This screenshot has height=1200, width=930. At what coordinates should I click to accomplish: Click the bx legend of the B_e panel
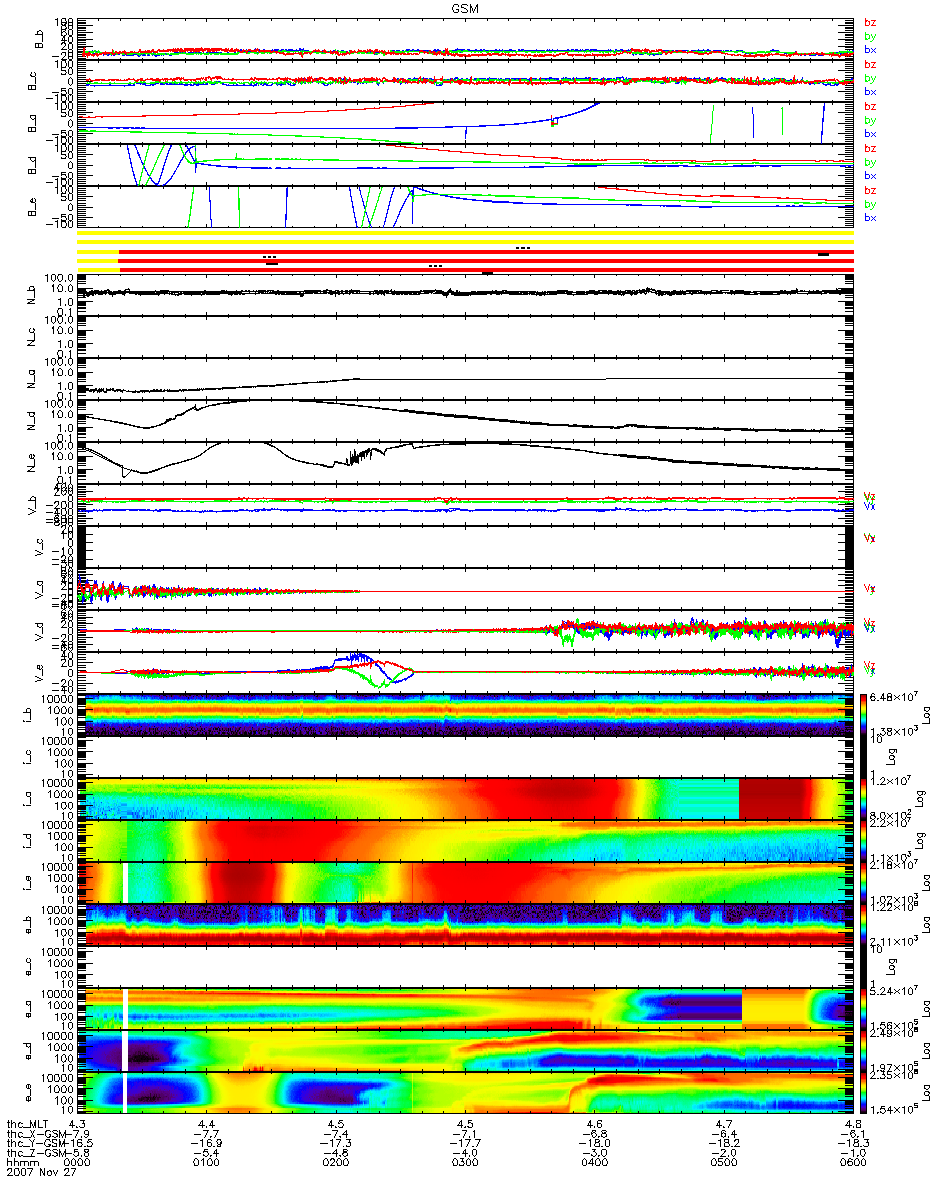[x=870, y=217]
